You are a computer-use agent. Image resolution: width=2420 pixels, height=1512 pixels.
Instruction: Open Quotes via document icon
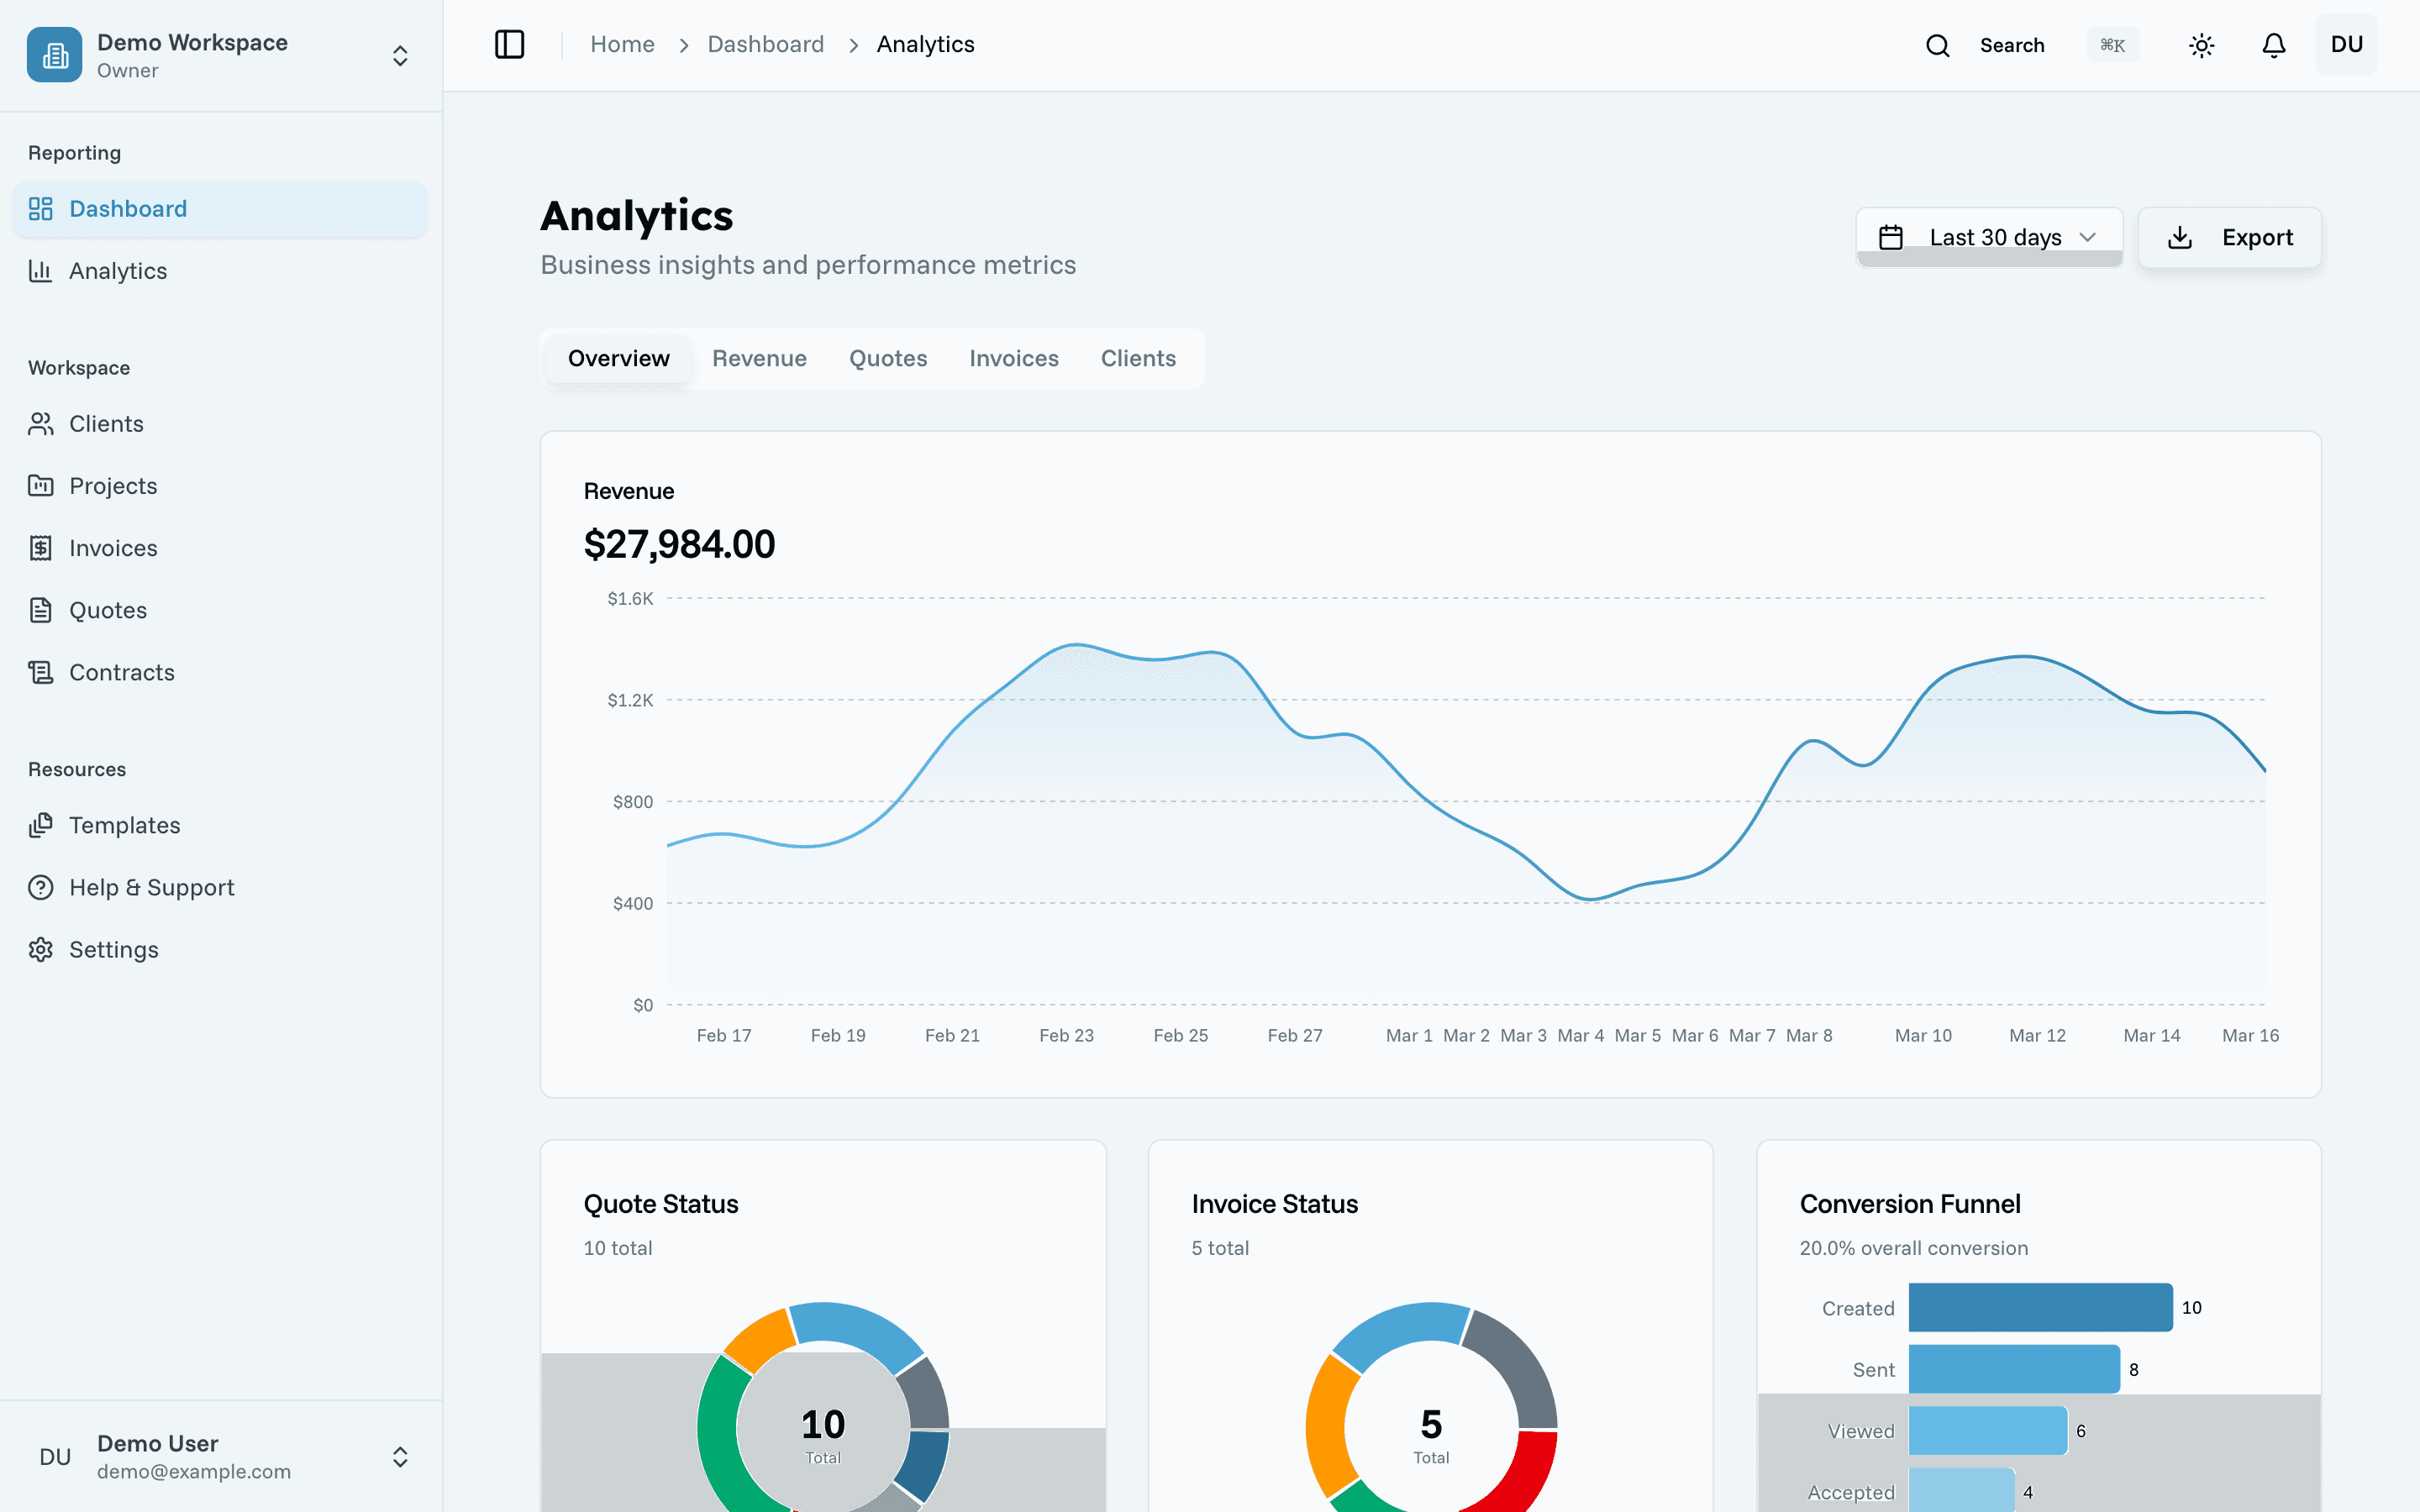[40, 610]
